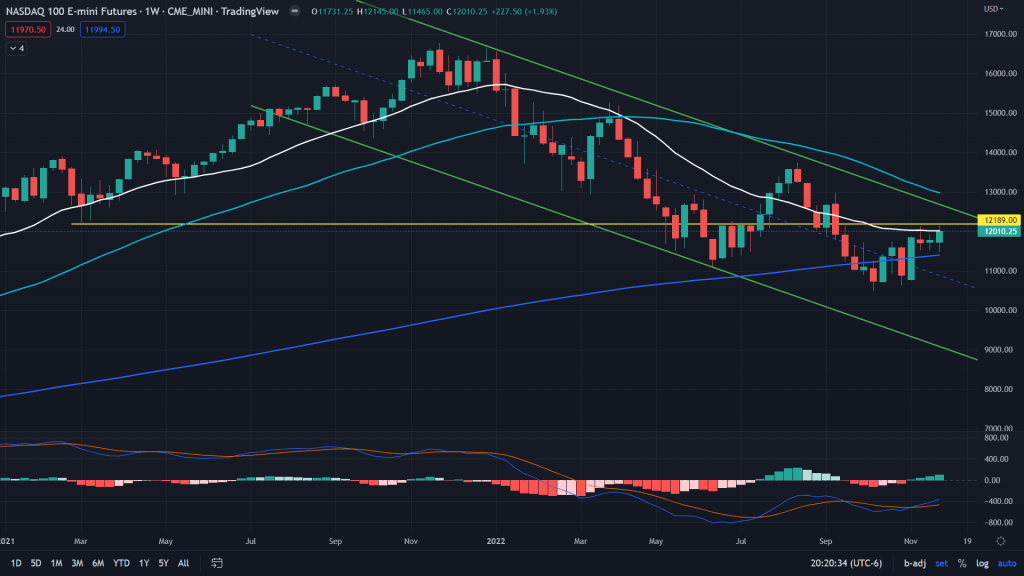
Task: Open the USD currency dropdown
Action: tap(994, 9)
